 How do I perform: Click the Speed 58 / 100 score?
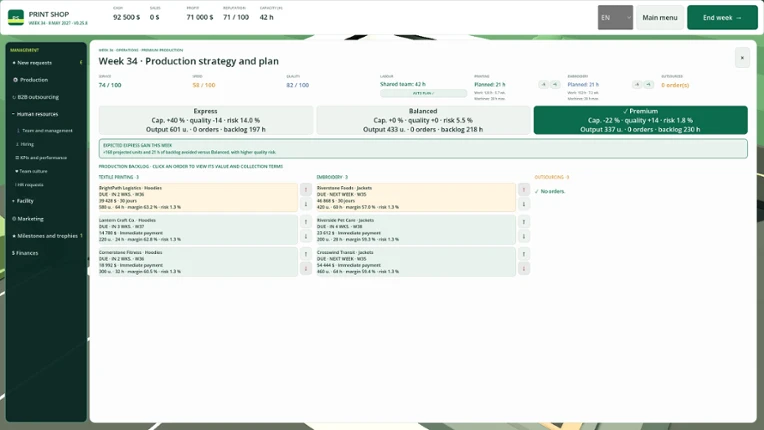point(204,85)
